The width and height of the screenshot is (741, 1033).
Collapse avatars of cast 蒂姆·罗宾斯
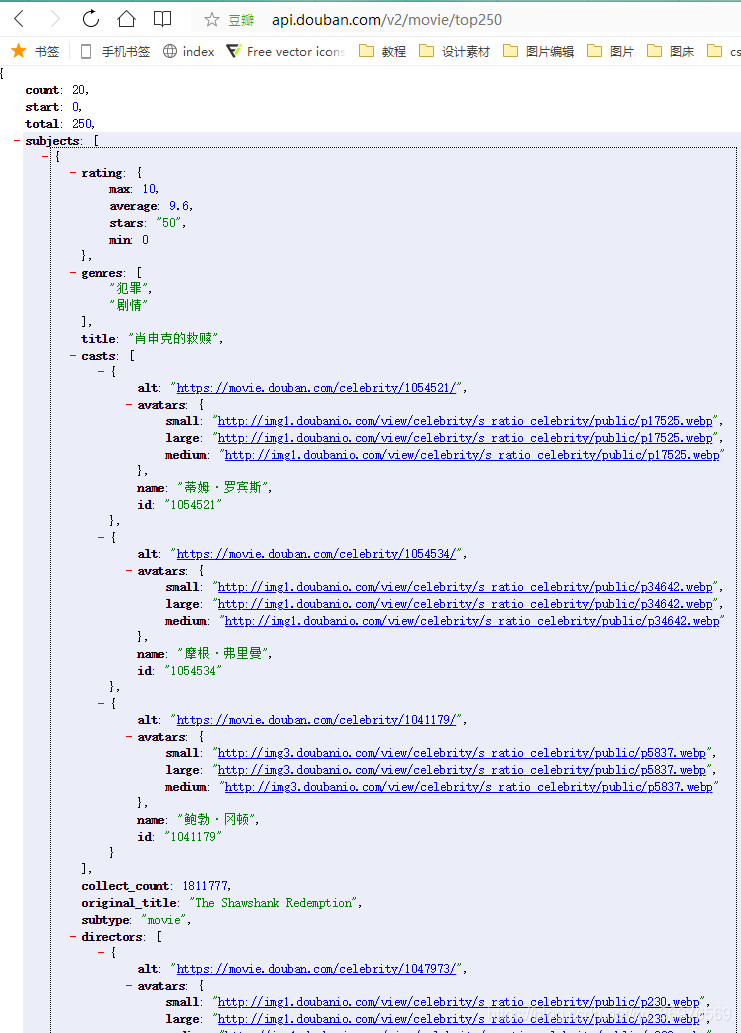point(129,405)
